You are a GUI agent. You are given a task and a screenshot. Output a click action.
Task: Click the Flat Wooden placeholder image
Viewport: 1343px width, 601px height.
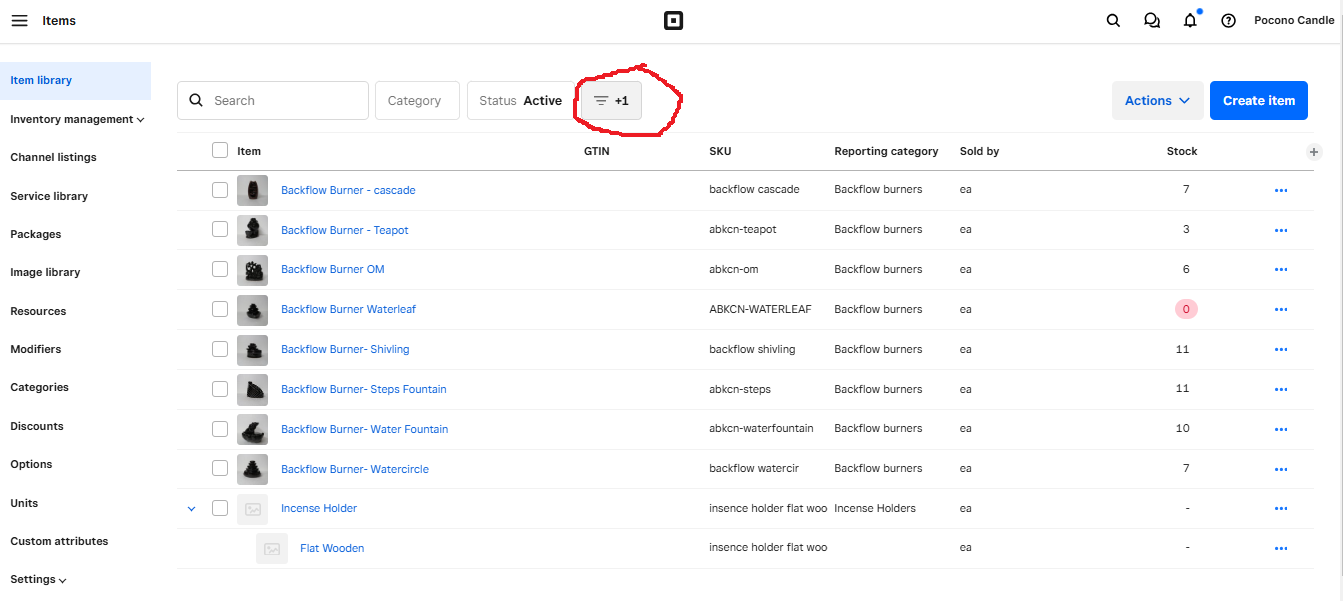272,548
